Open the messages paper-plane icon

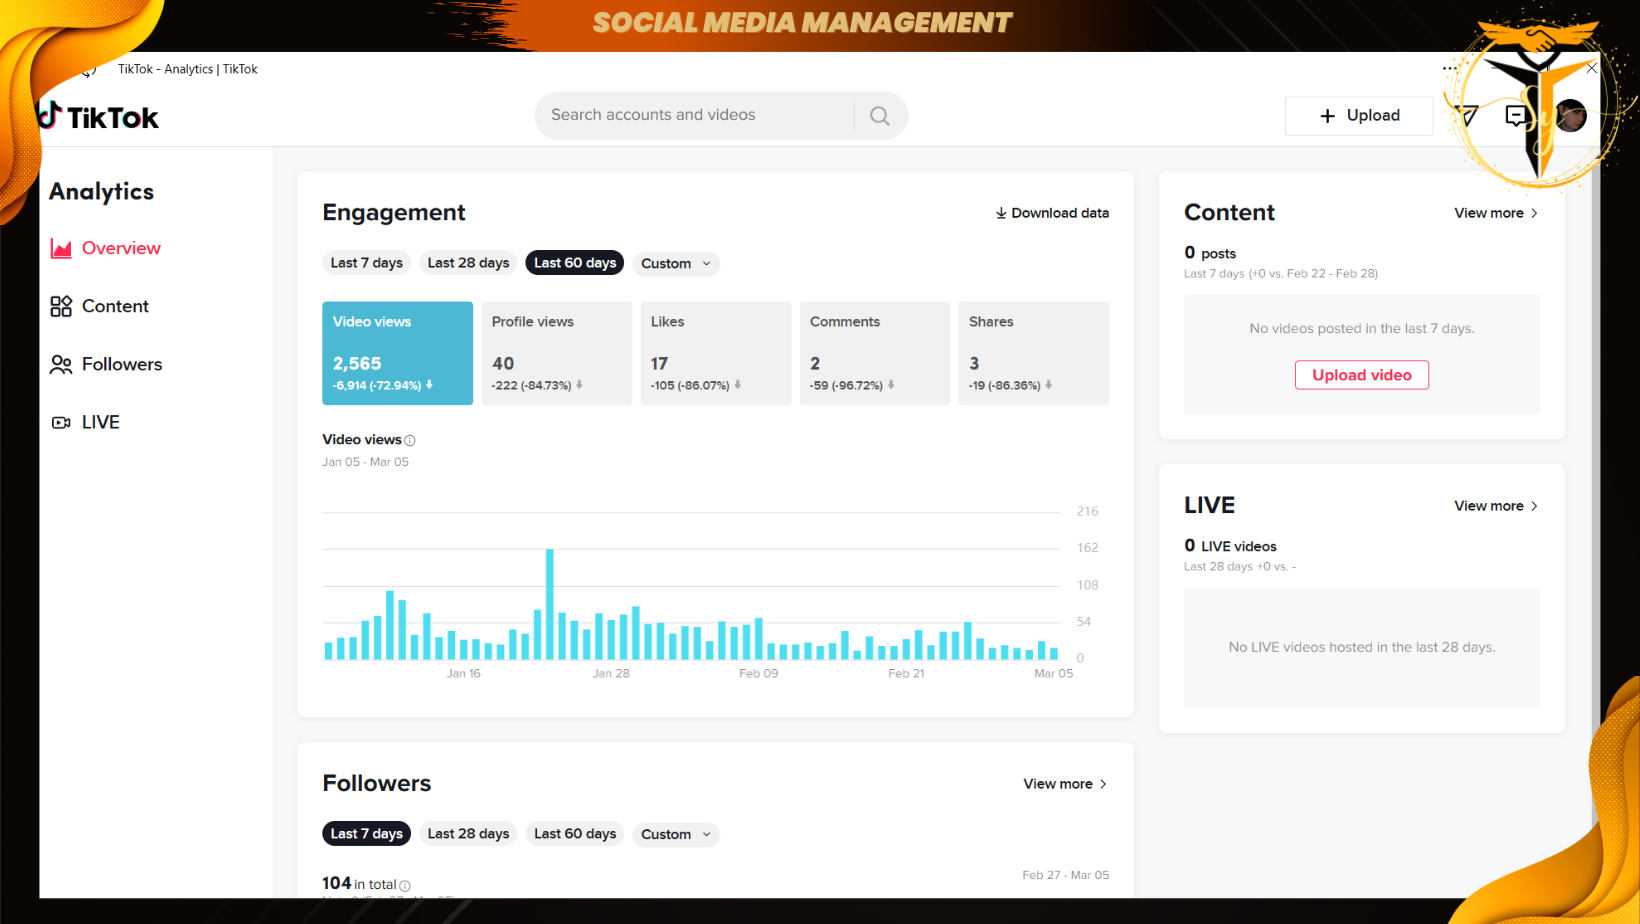pos(1467,116)
